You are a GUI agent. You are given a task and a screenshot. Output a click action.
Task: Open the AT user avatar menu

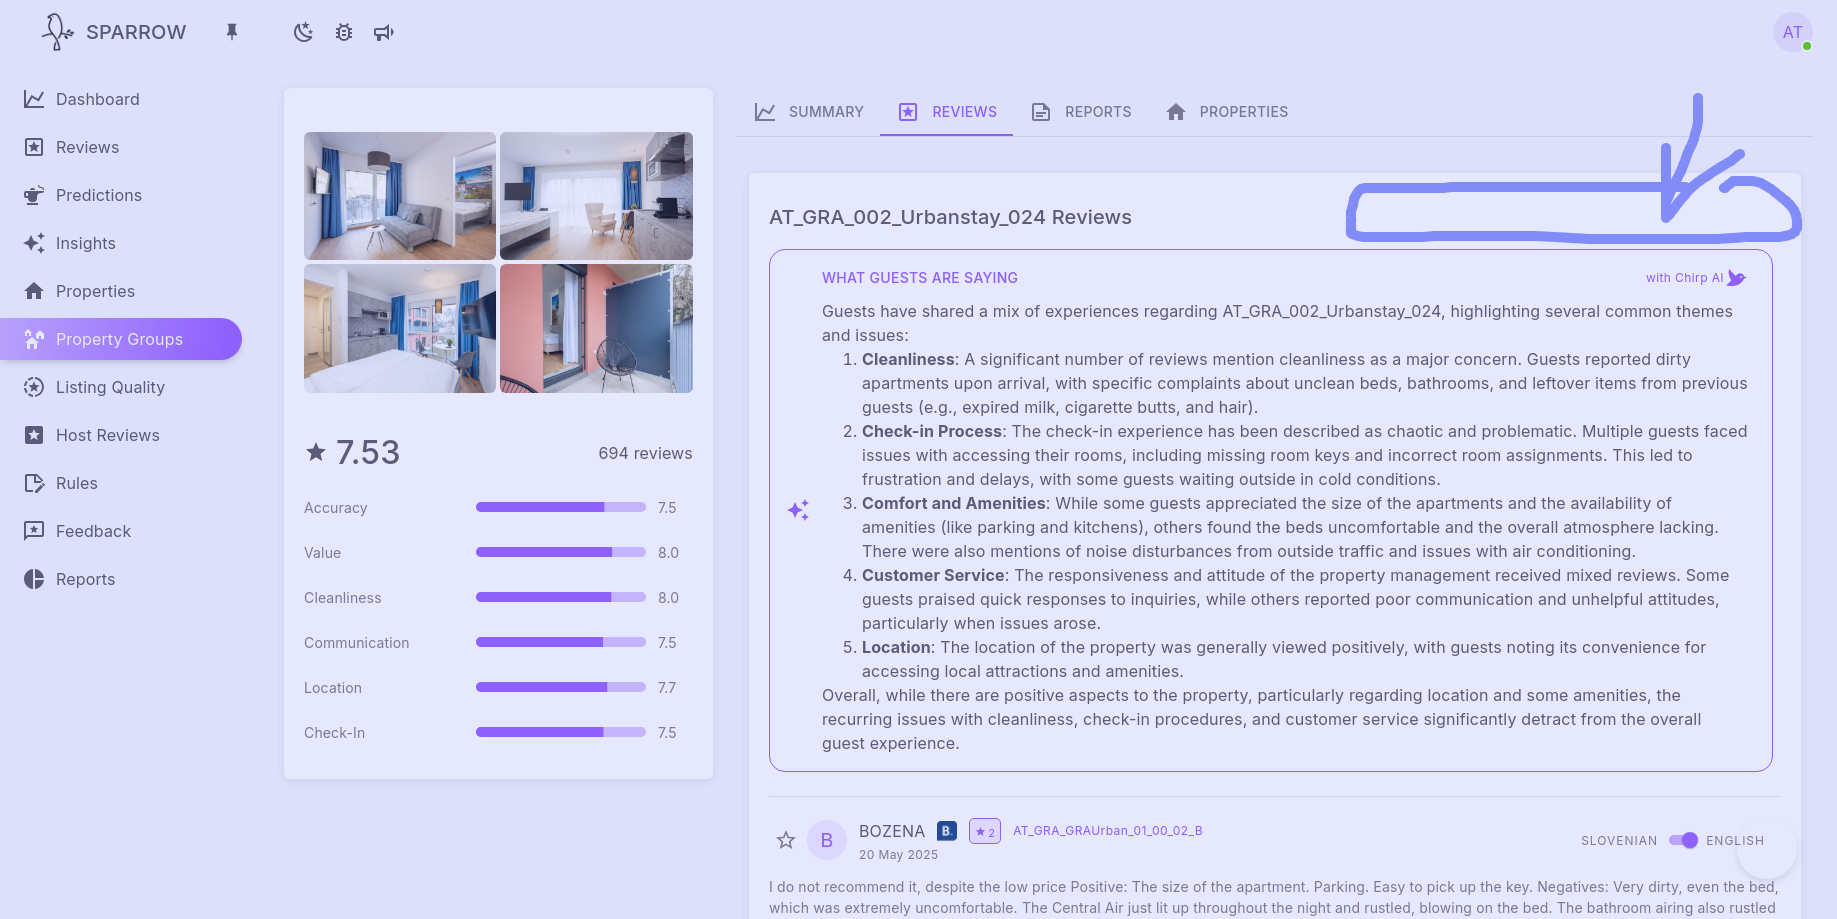click(1792, 32)
